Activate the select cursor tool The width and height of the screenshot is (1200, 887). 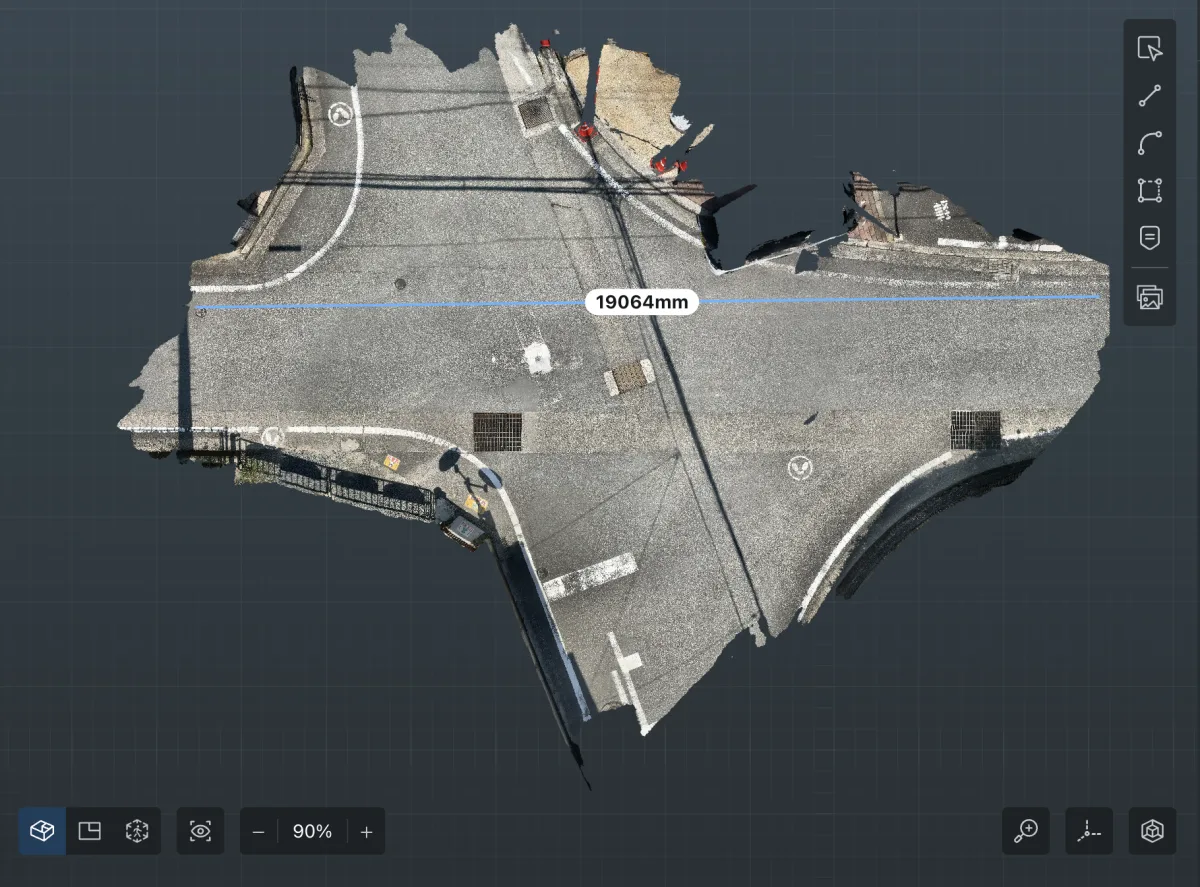[1150, 49]
